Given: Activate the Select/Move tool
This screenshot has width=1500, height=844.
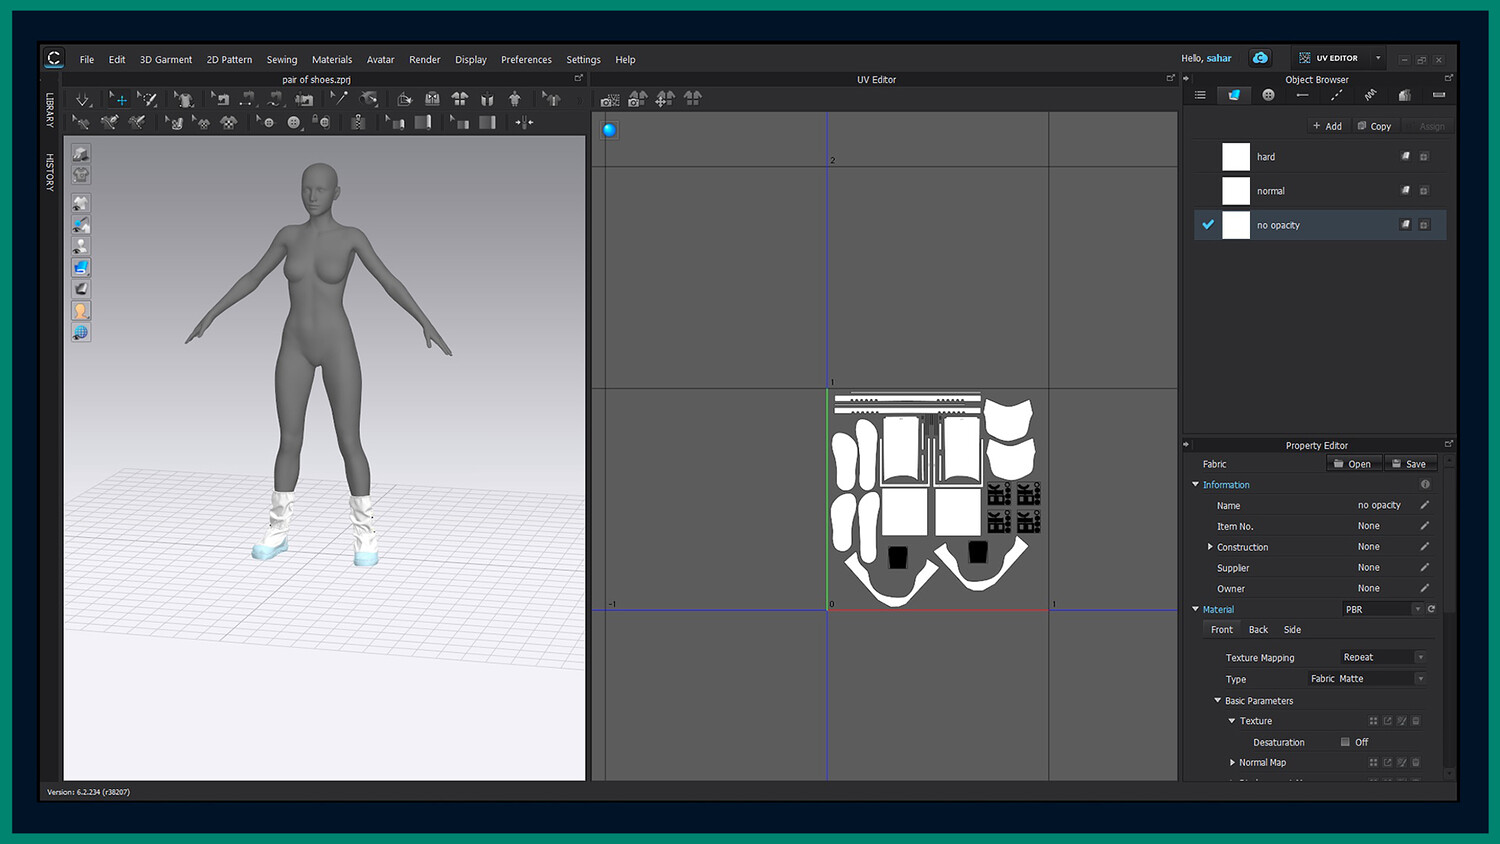Looking at the screenshot, I should [119, 99].
